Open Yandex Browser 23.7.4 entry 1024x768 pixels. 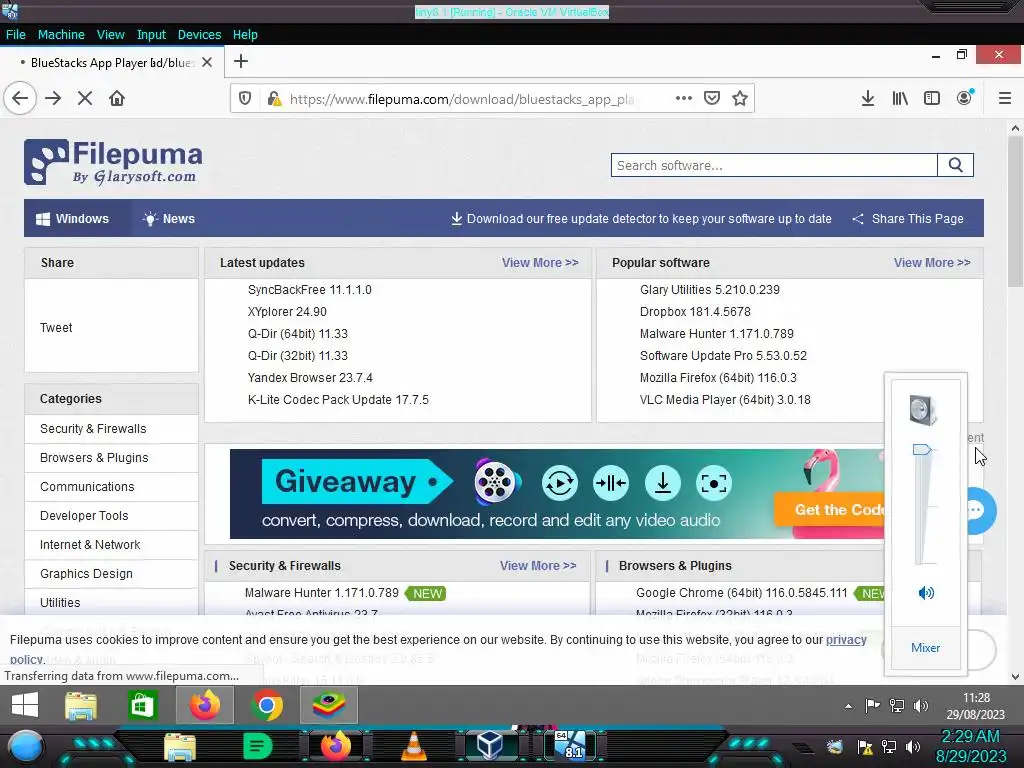[310, 377]
